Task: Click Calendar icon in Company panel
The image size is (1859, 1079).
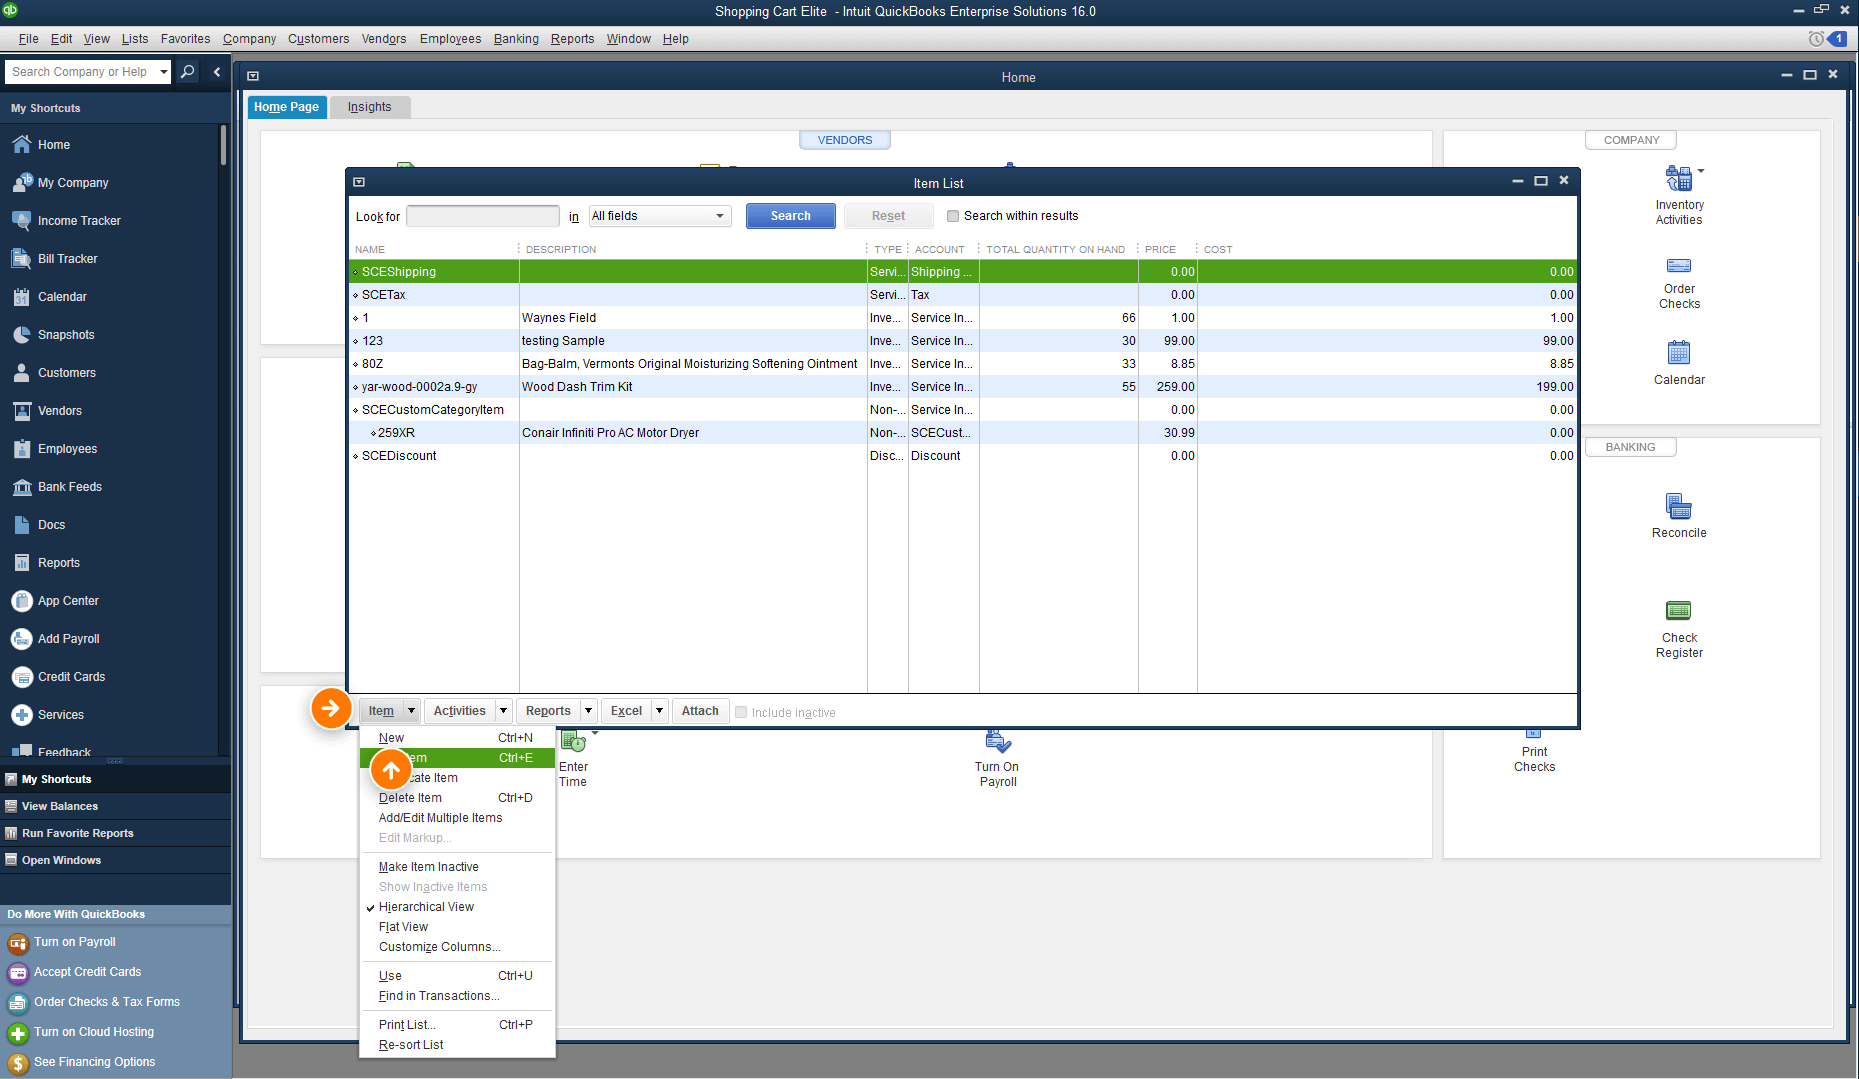Action: click(1679, 353)
